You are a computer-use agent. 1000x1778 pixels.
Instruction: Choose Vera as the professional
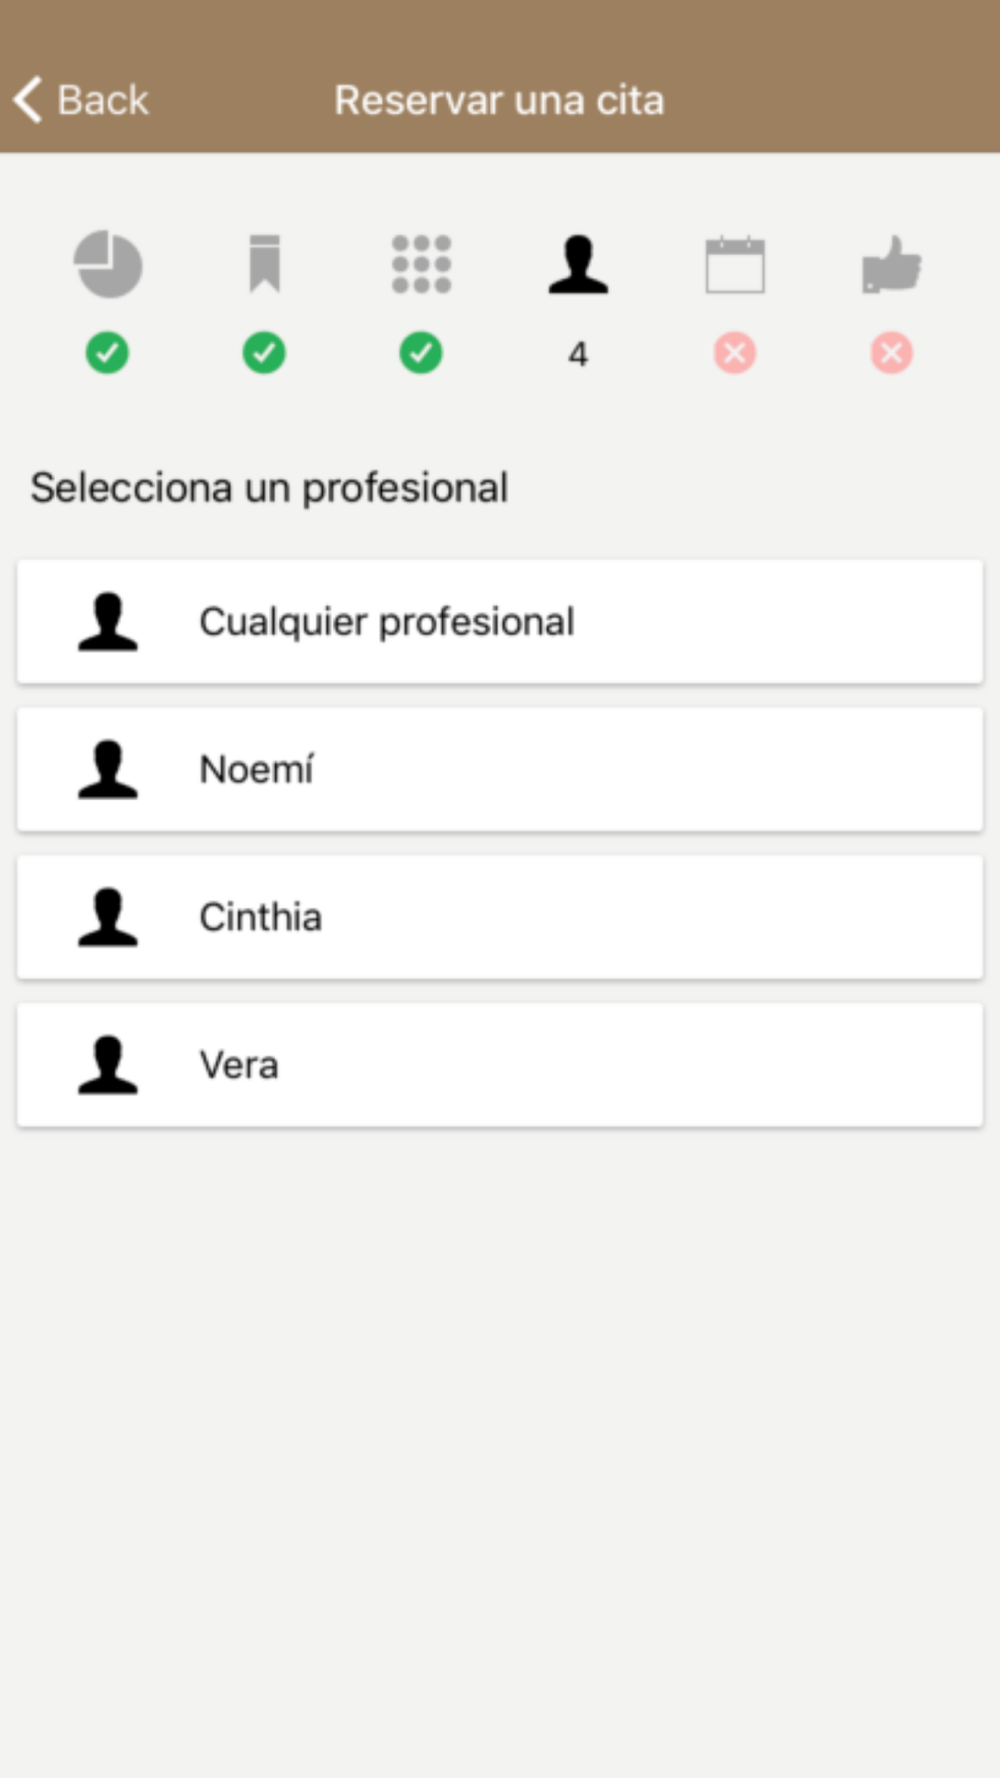tap(500, 1065)
